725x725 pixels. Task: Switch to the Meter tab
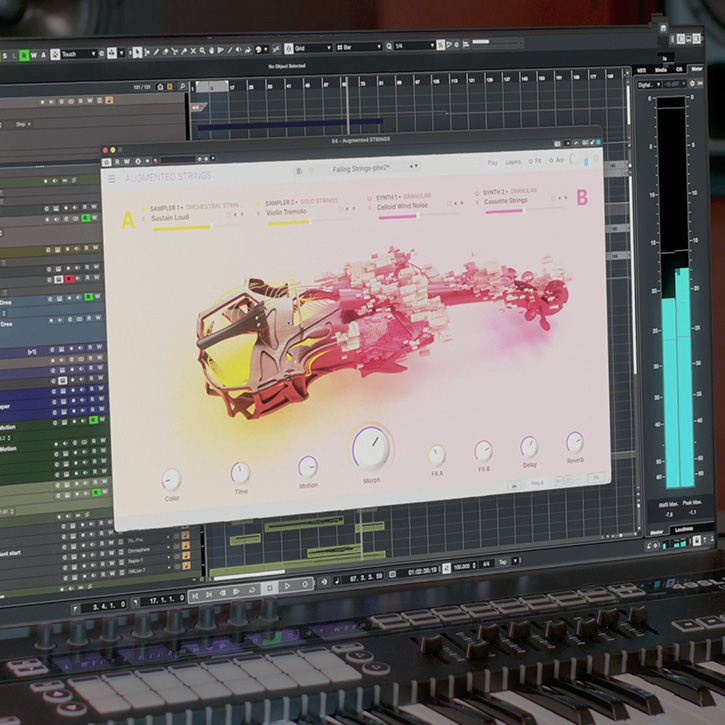point(696,68)
